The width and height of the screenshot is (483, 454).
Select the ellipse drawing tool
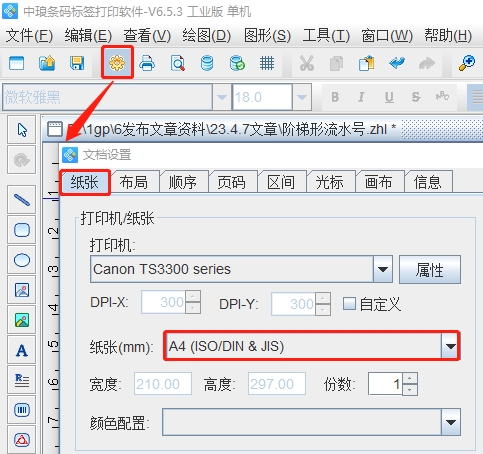pyautogui.click(x=22, y=260)
